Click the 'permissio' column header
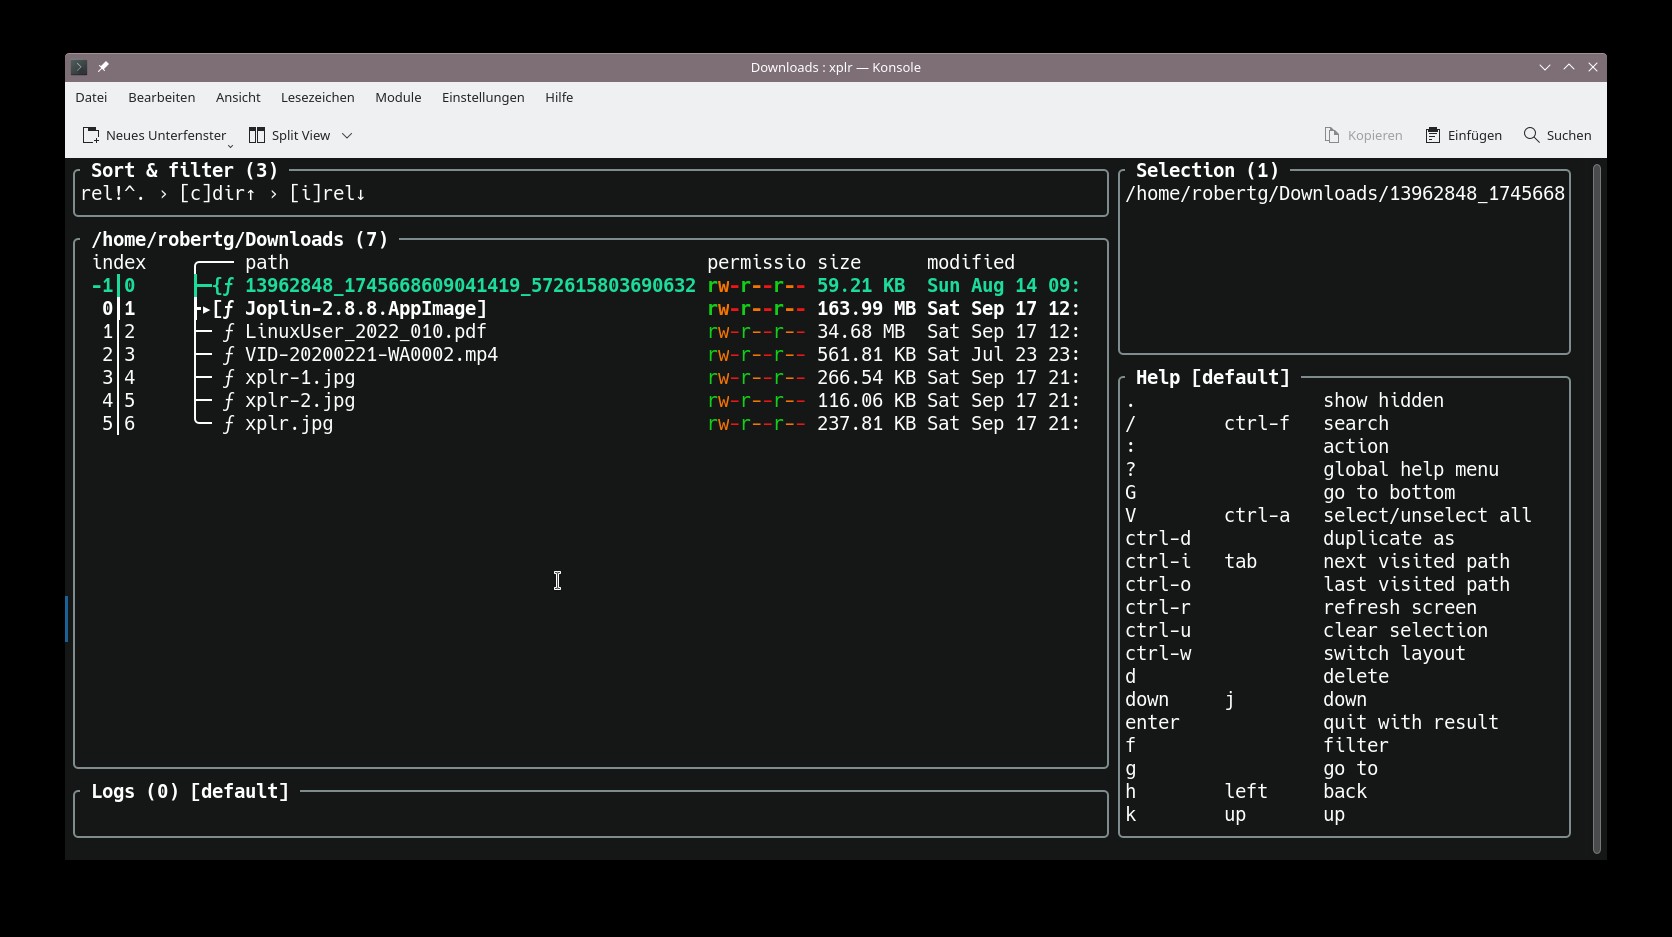The image size is (1672, 937). (756, 262)
